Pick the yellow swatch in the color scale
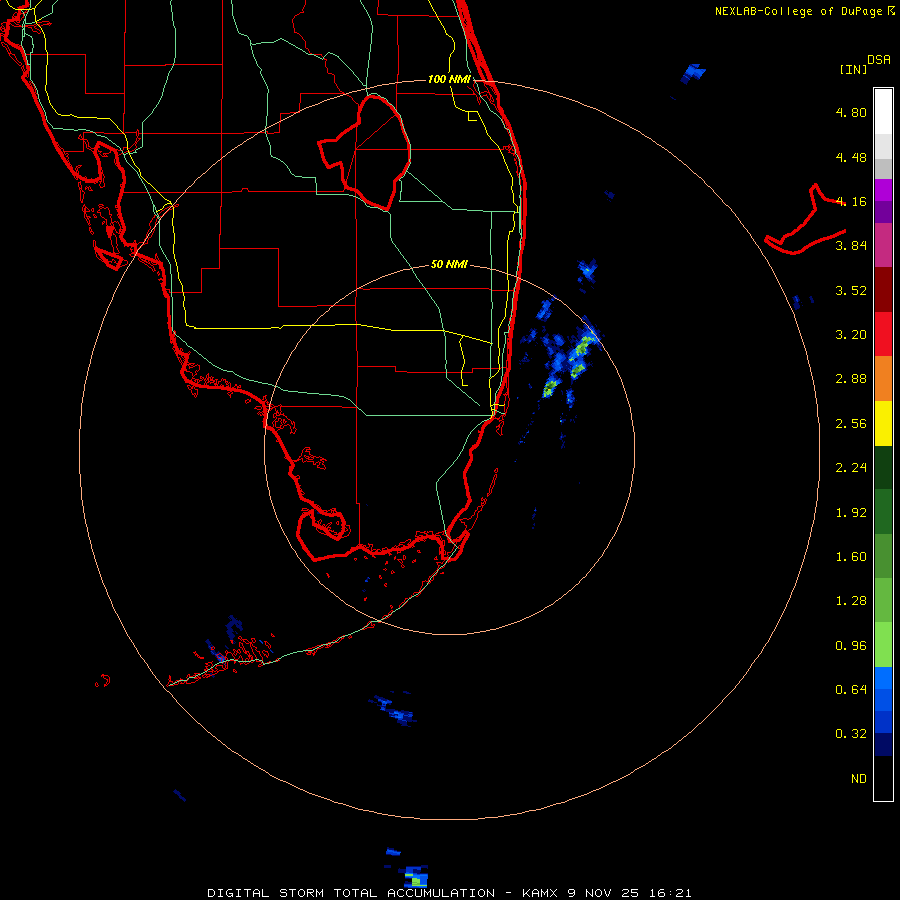The width and height of the screenshot is (900, 900). pos(883,423)
